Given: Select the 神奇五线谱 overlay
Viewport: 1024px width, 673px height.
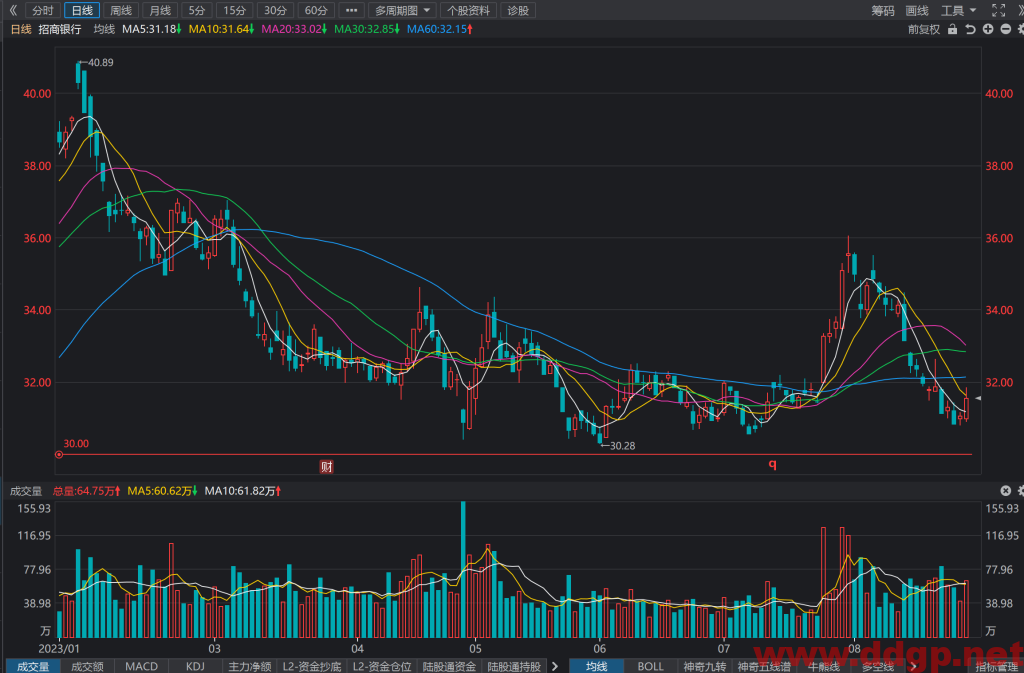Looking at the screenshot, I should (764, 666).
